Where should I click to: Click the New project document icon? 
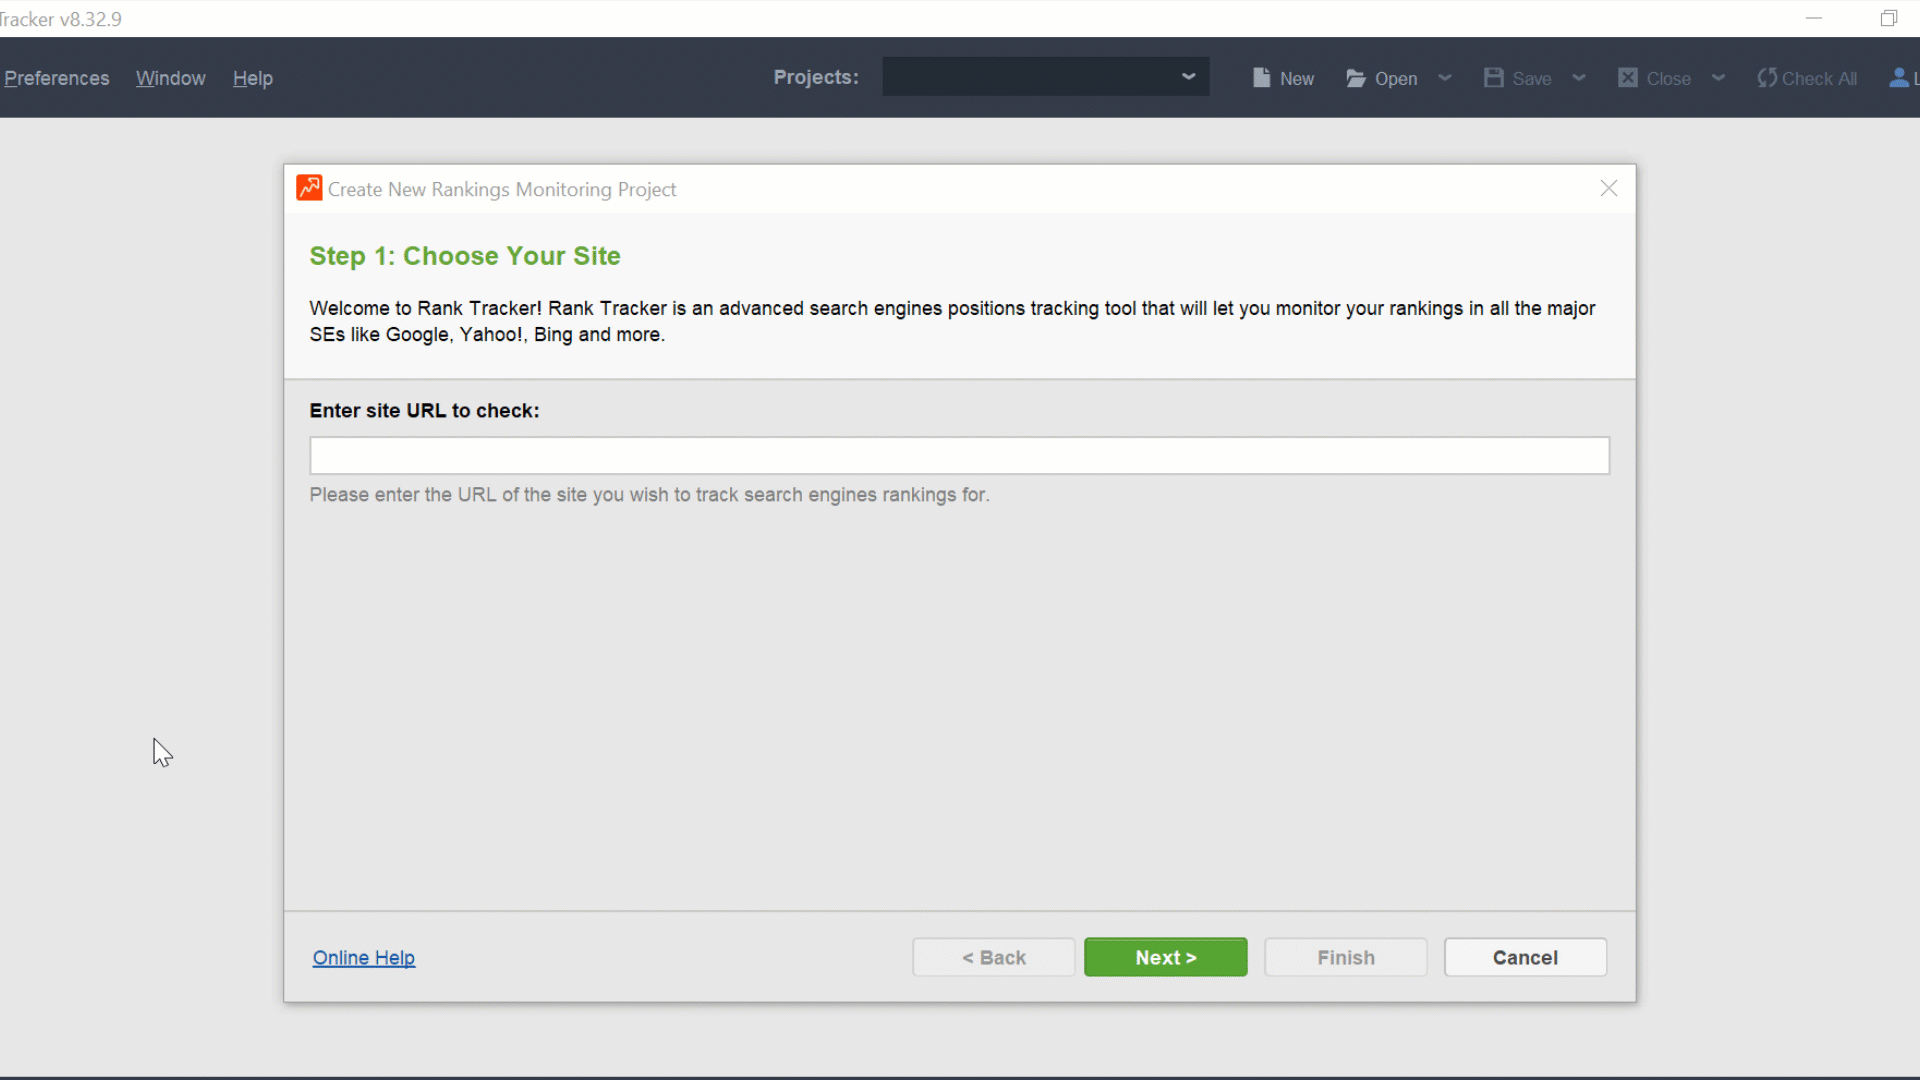(1261, 78)
